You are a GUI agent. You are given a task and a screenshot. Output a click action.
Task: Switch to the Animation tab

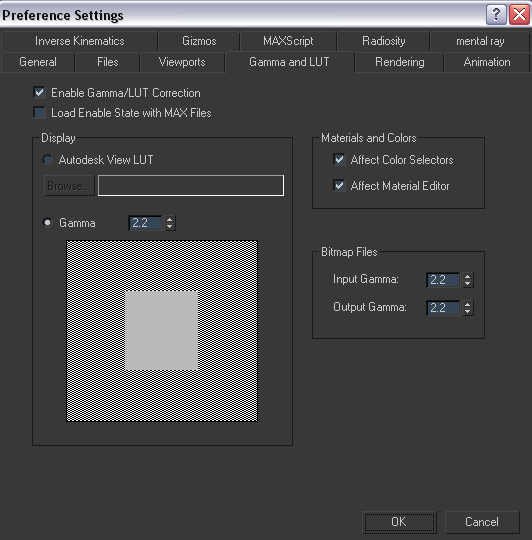487,62
